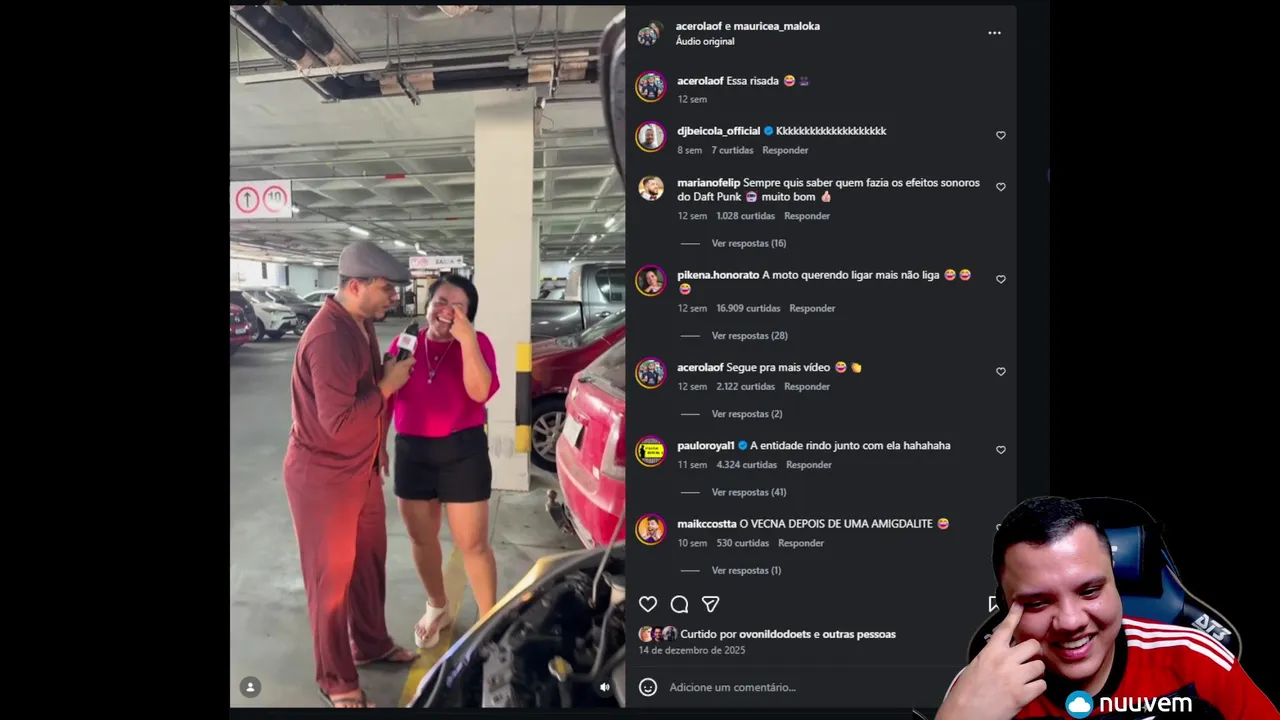Mute the video with speaker icon

click(604, 687)
